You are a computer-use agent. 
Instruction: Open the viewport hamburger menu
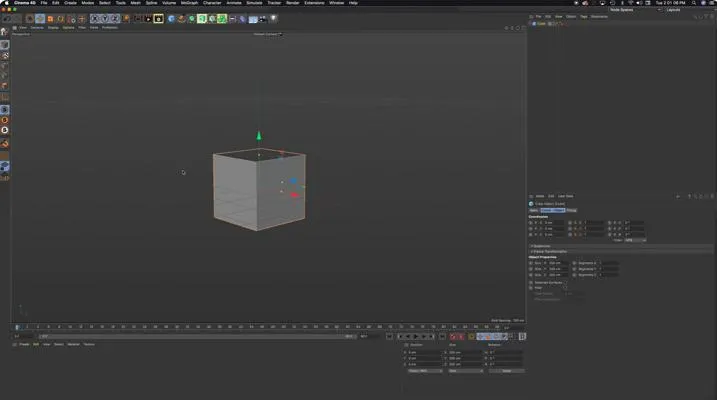15,27
